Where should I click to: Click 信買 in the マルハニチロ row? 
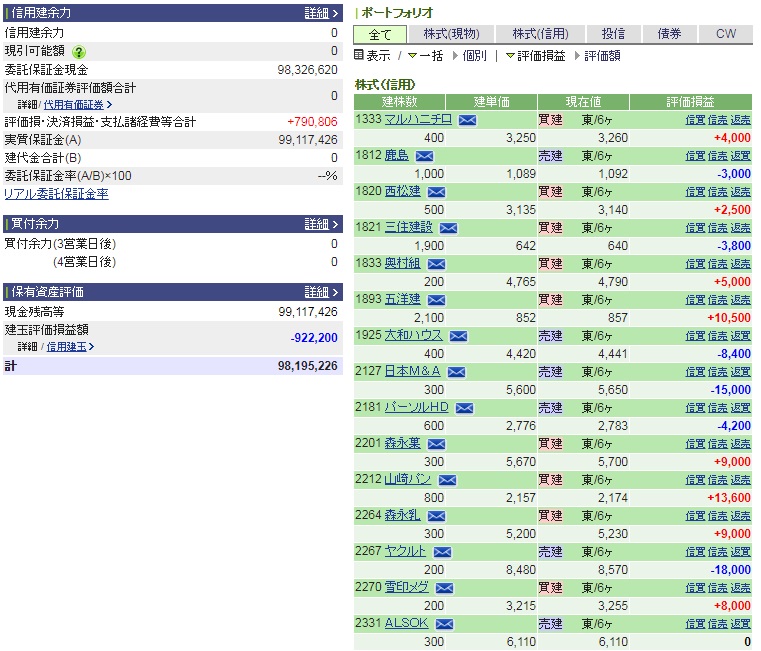click(x=695, y=120)
